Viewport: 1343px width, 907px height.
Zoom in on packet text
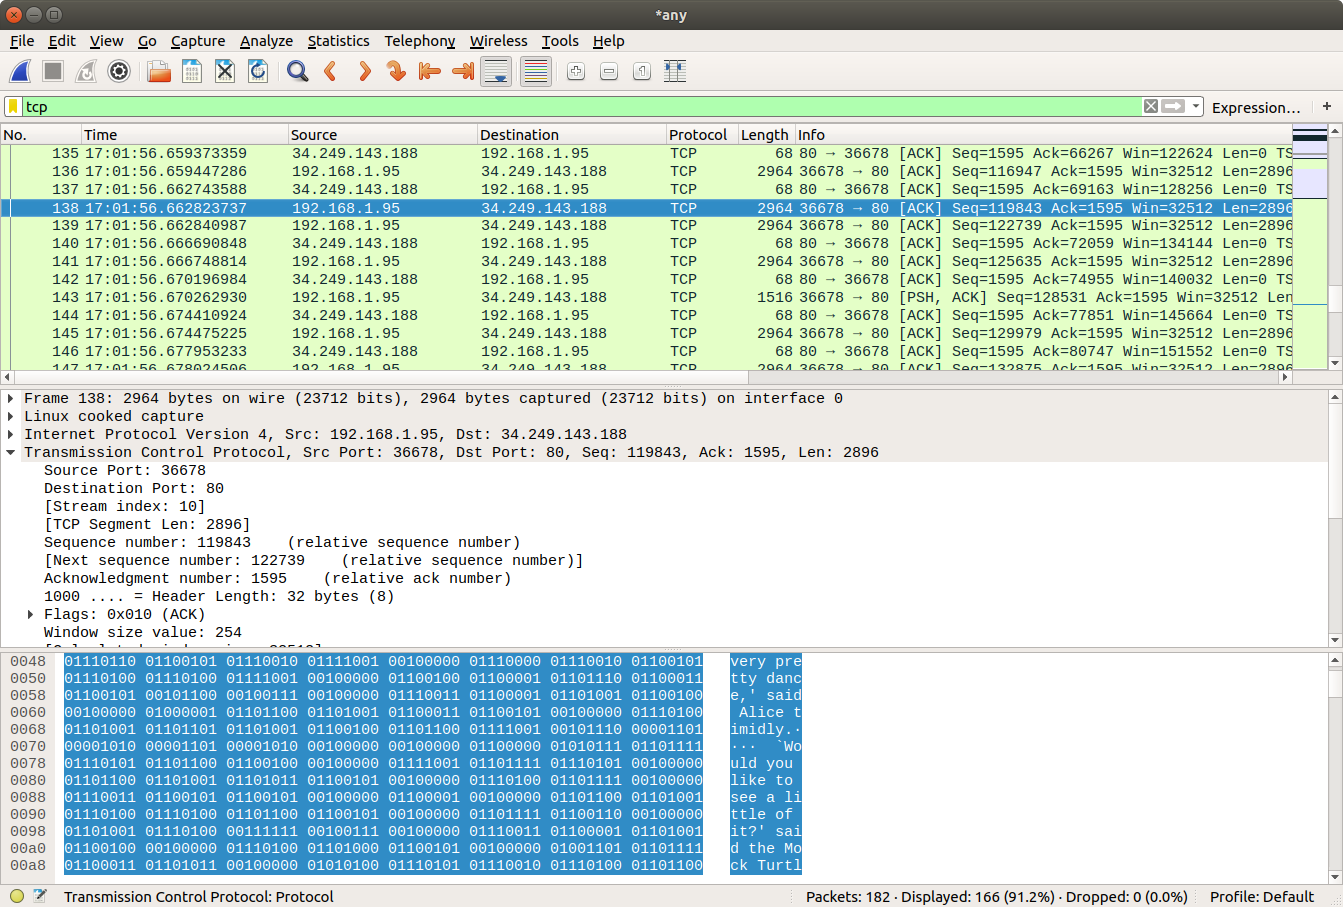pyautogui.click(x=576, y=71)
